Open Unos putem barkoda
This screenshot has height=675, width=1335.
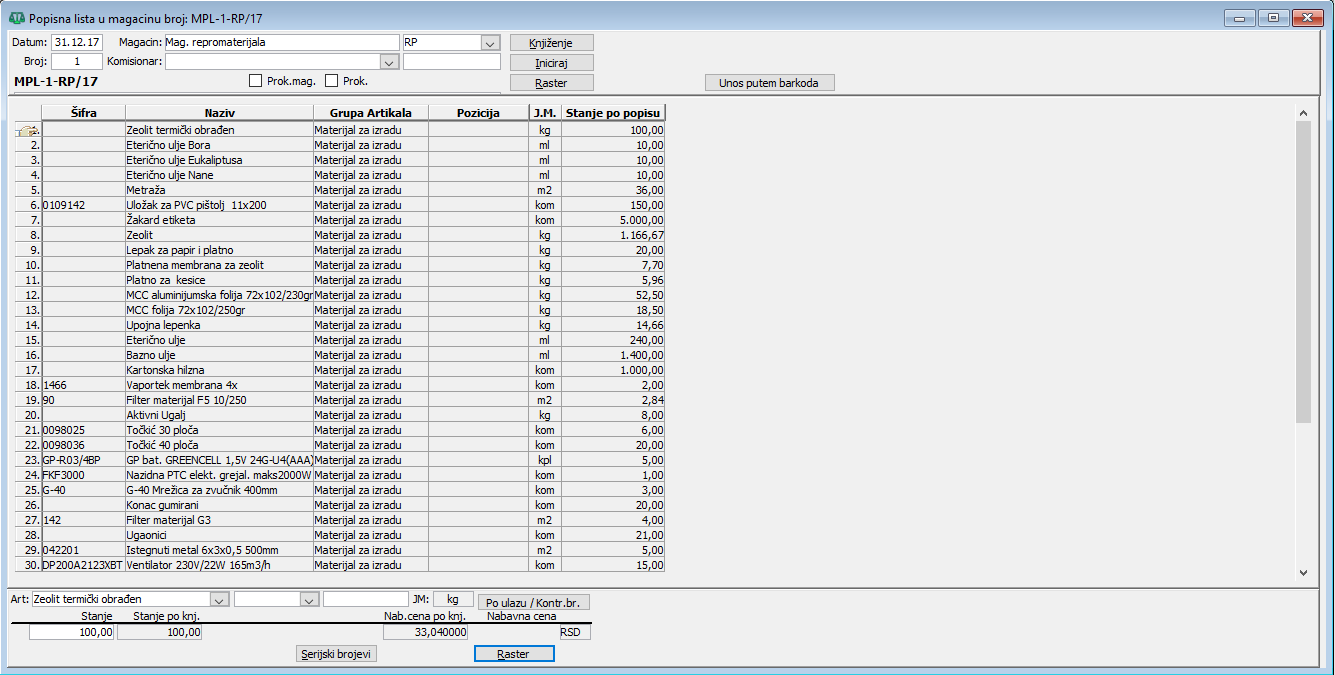point(769,83)
